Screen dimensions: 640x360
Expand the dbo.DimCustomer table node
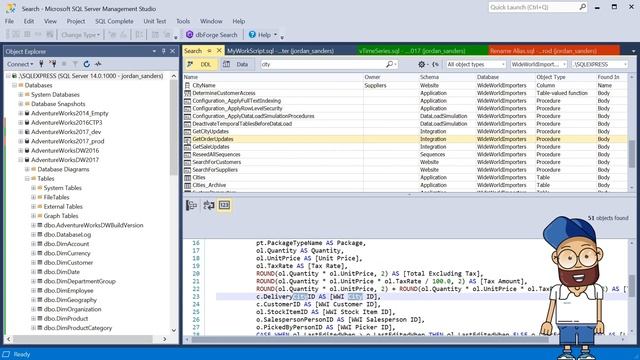pyautogui.click(x=33, y=263)
